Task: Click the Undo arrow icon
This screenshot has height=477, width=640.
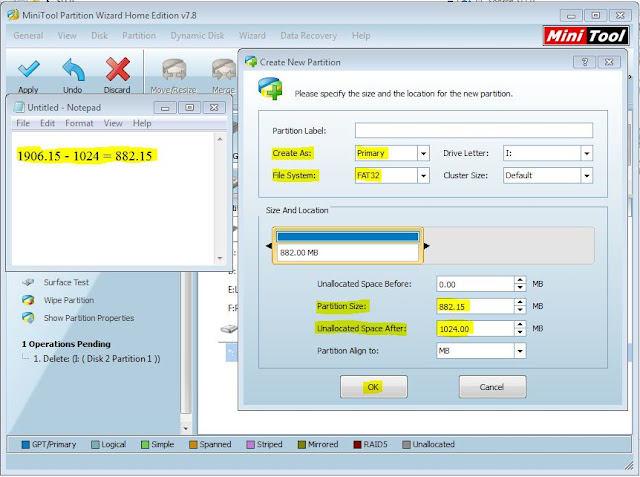Action: point(73,69)
